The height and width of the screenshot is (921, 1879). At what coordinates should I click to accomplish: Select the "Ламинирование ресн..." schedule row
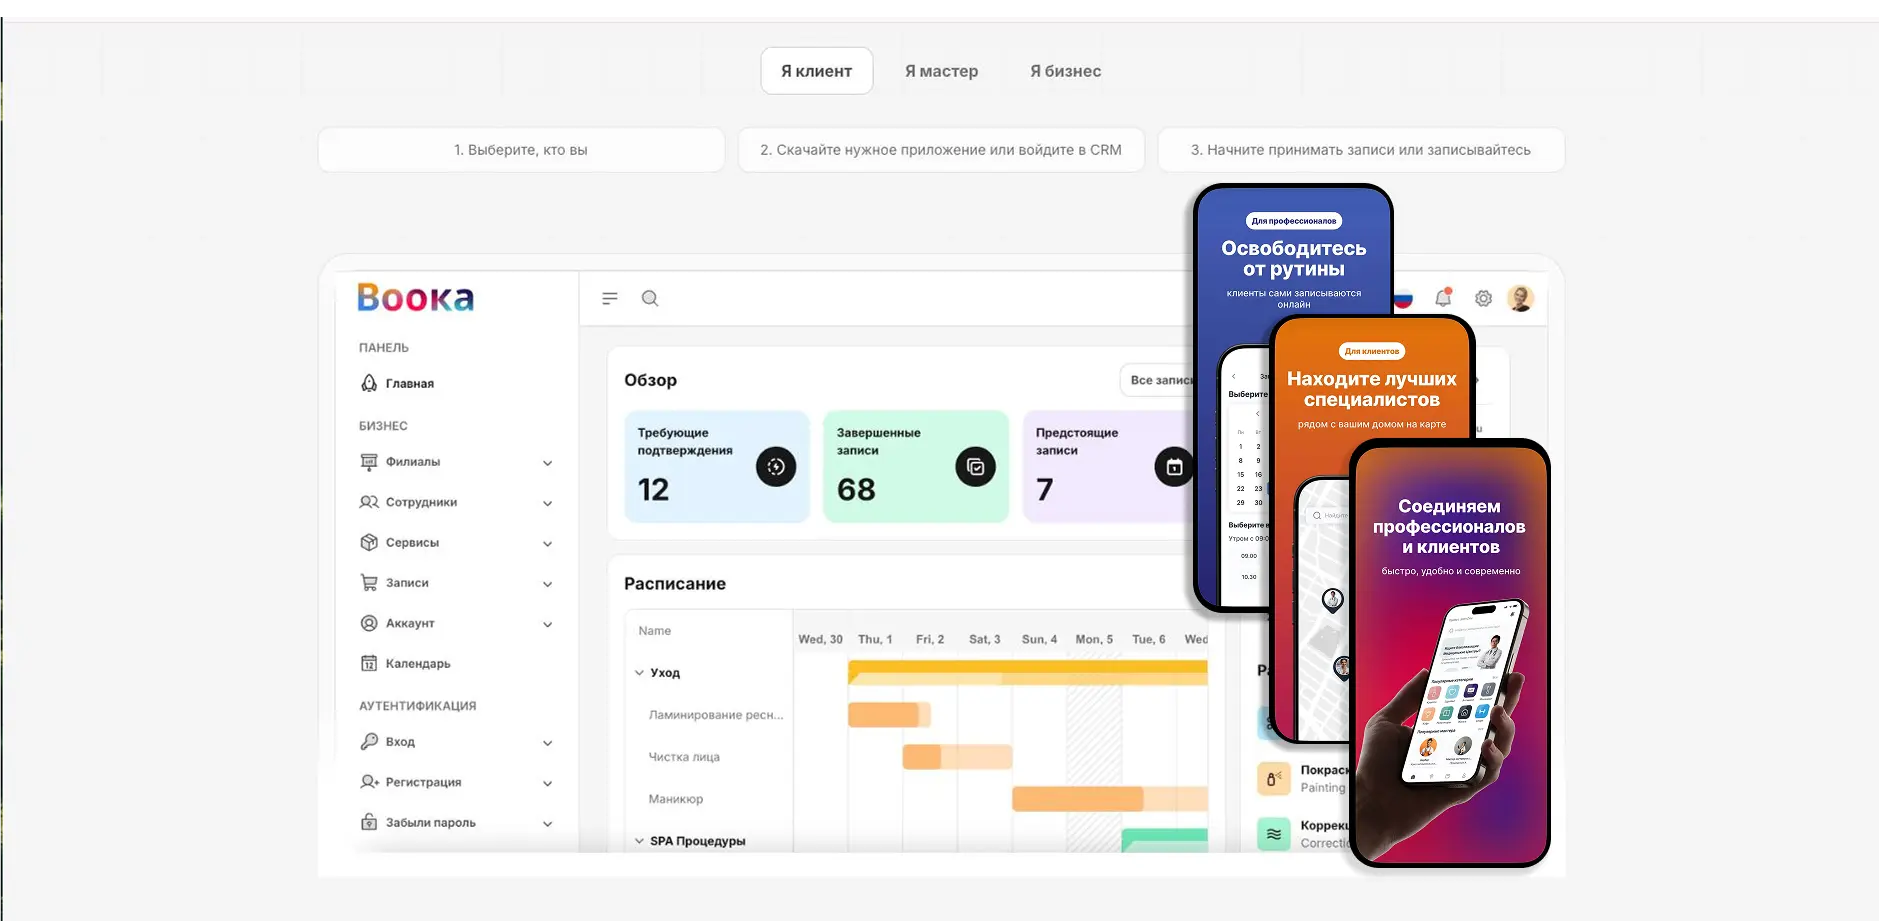(716, 715)
